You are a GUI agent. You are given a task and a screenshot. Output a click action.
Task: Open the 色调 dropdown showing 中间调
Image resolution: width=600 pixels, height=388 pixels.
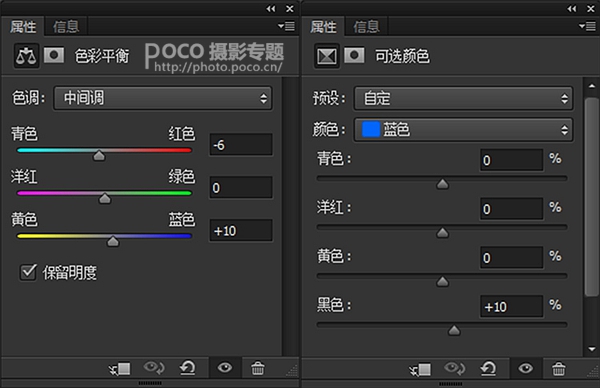click(163, 98)
